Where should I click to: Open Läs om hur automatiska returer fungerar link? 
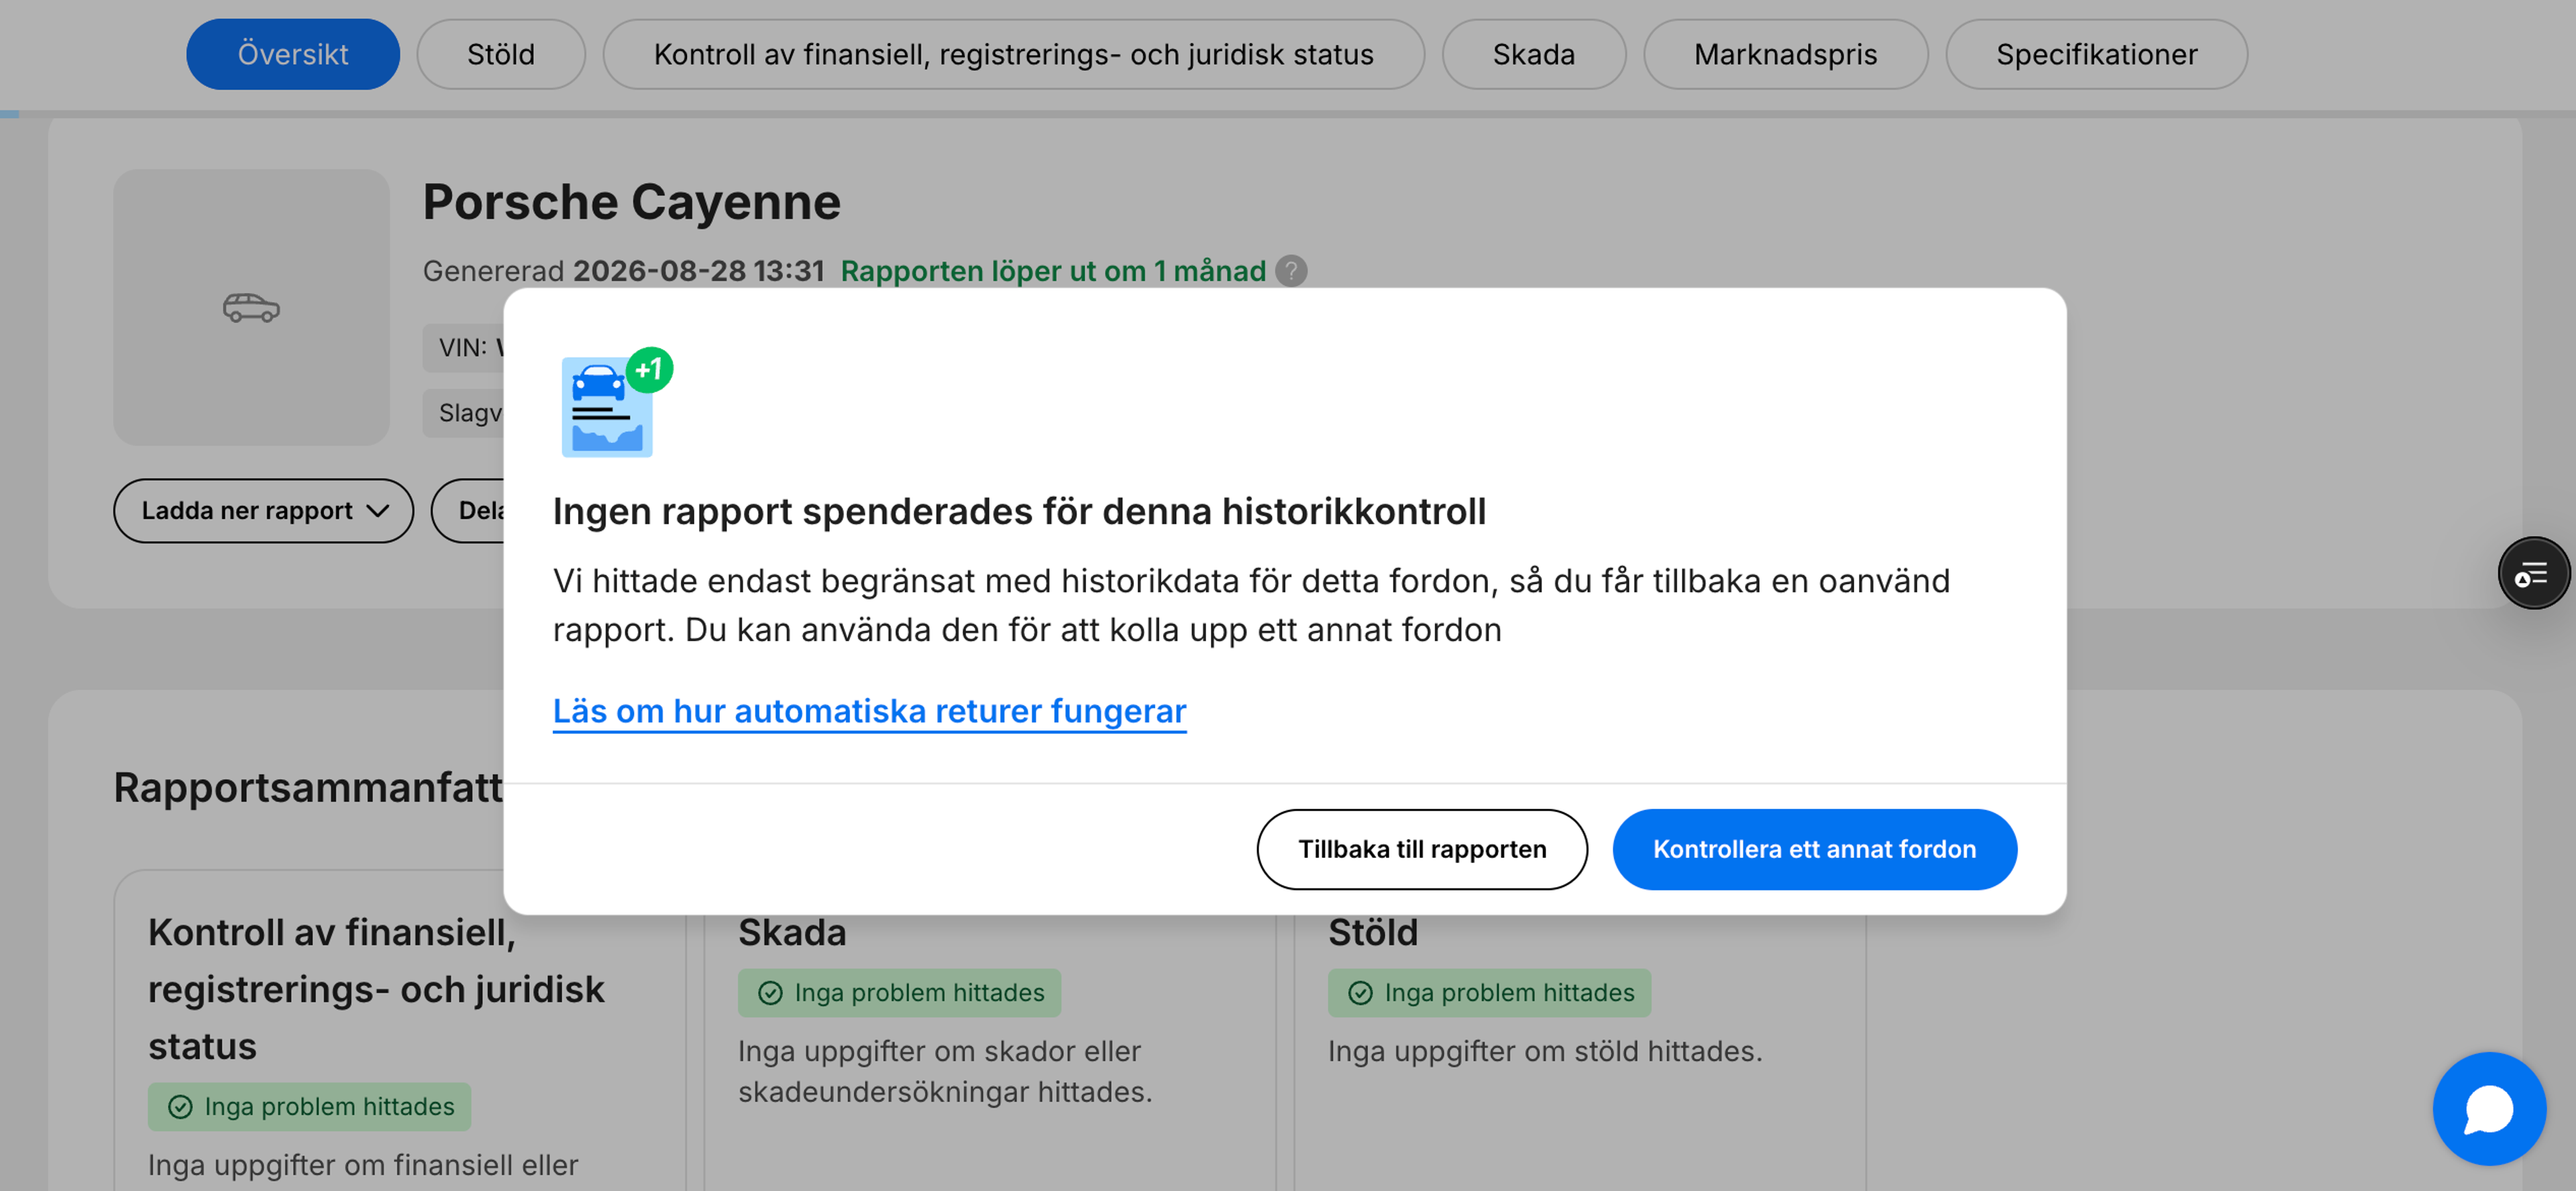click(869, 711)
